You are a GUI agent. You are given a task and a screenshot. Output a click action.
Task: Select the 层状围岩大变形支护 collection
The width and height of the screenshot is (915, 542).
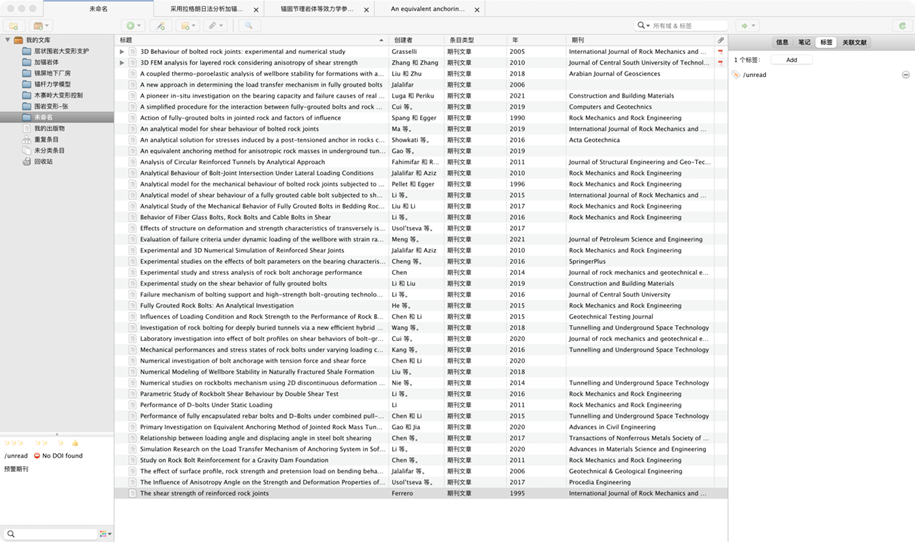point(61,51)
